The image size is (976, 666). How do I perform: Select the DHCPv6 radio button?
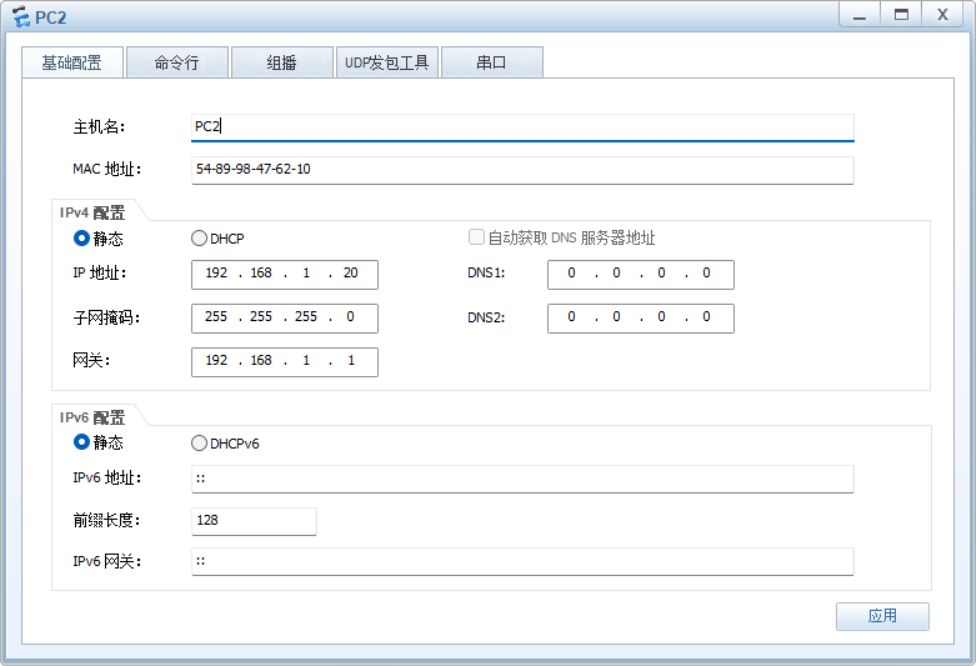pyautogui.click(x=199, y=443)
